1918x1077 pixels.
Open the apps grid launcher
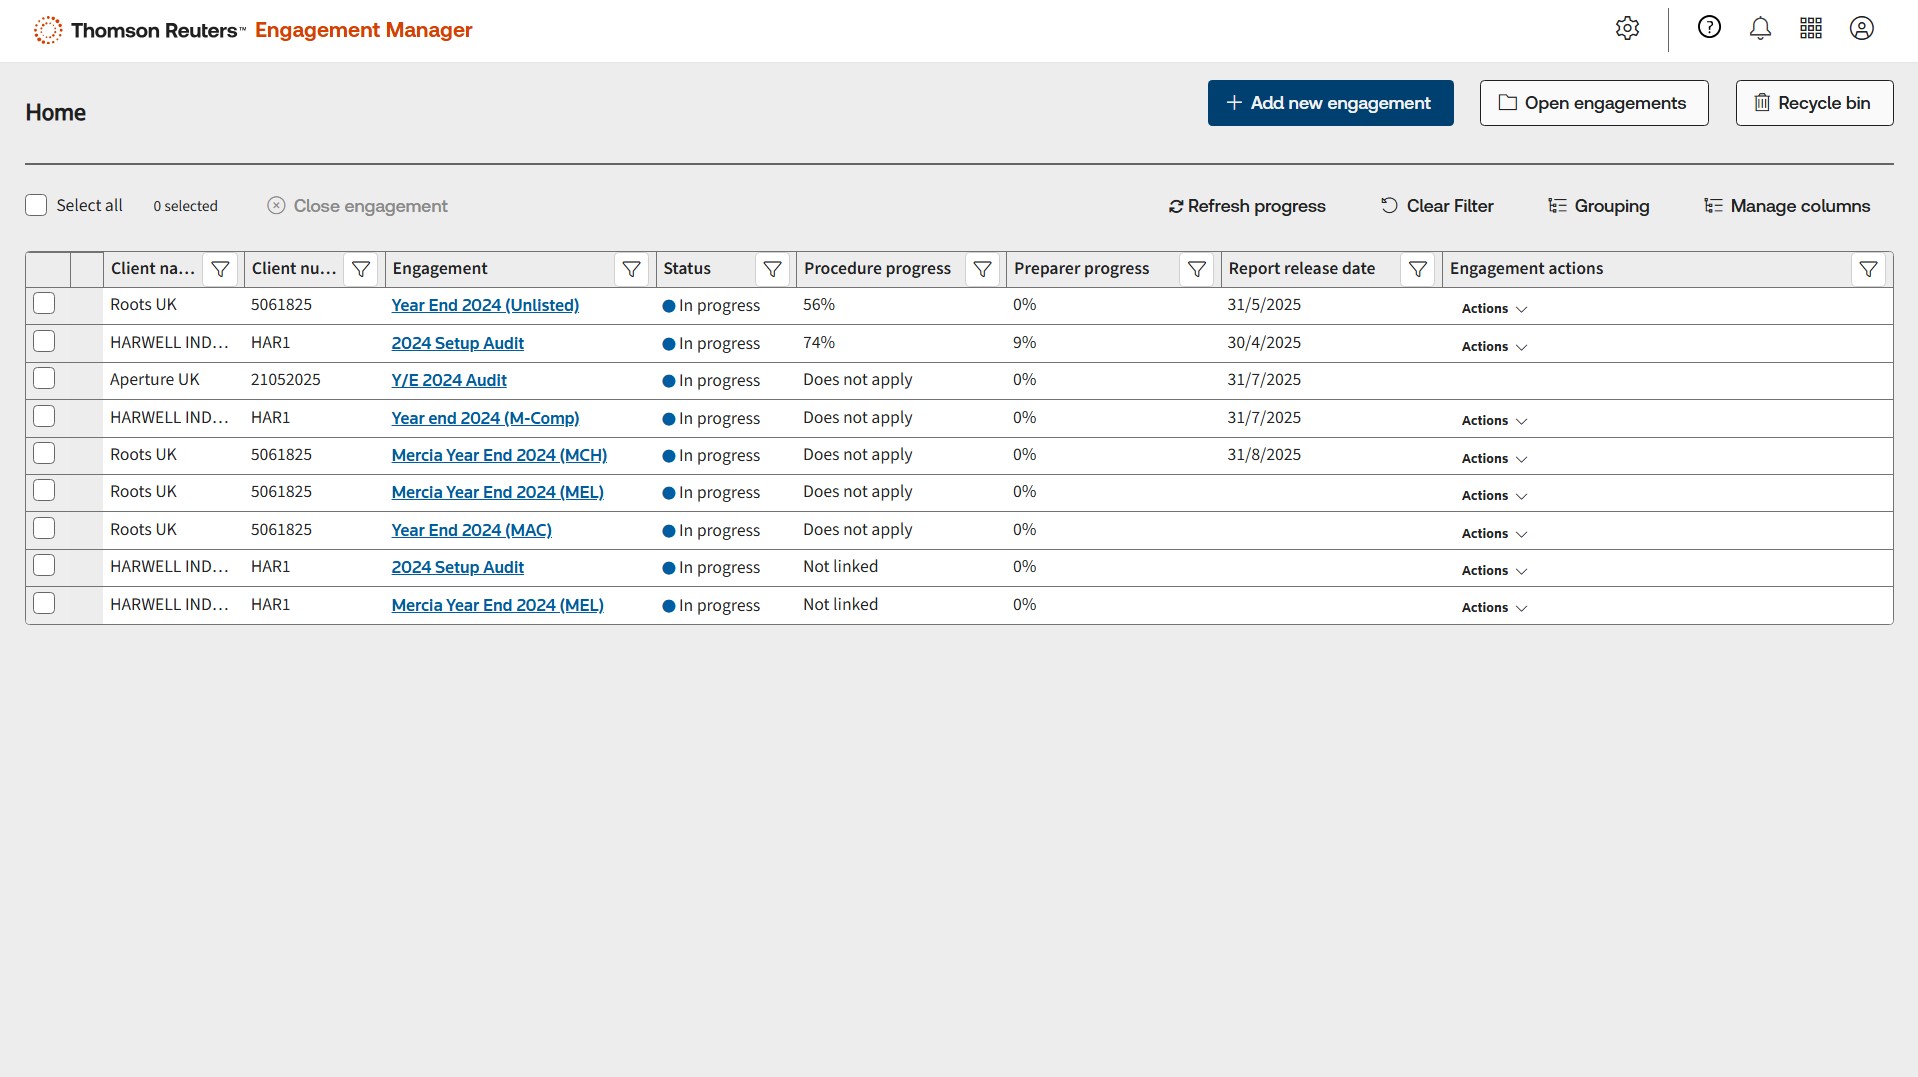click(x=1811, y=29)
